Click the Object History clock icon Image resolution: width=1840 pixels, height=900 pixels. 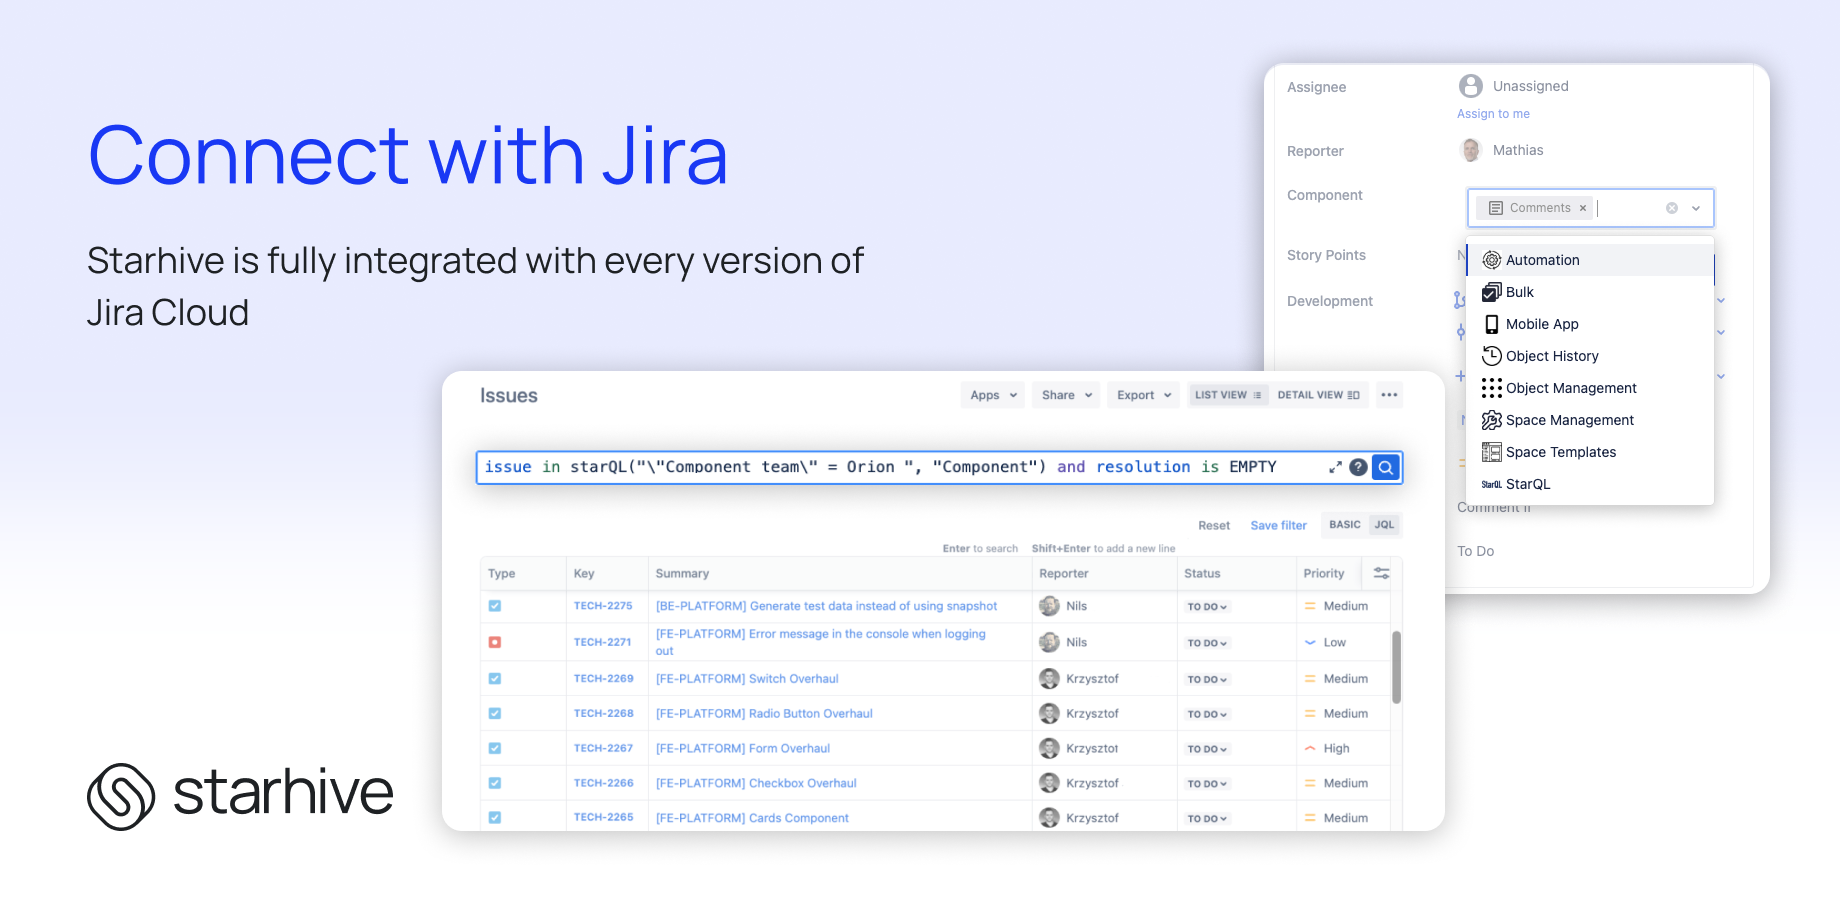(1492, 356)
